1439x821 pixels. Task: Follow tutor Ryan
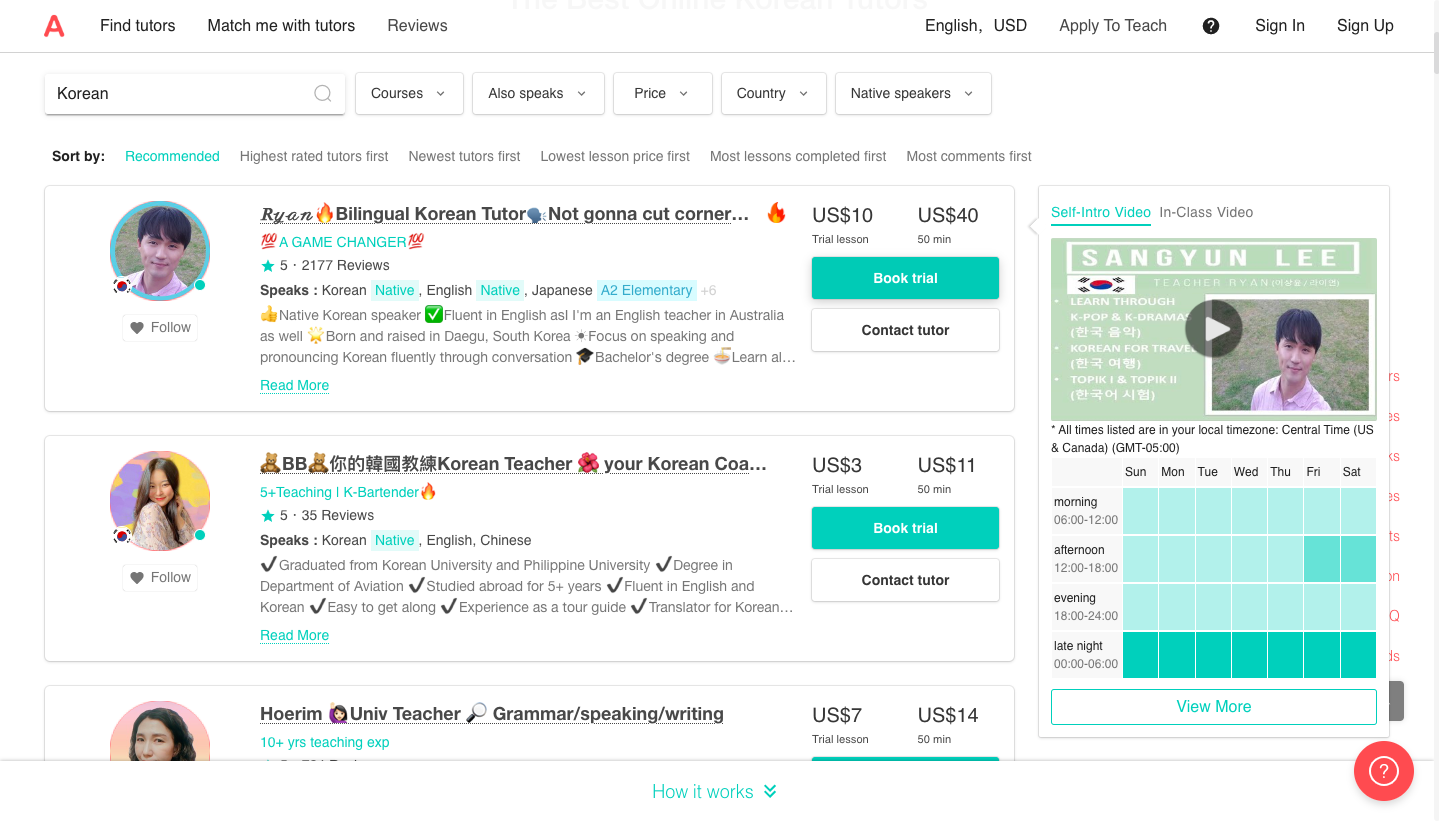pos(160,327)
